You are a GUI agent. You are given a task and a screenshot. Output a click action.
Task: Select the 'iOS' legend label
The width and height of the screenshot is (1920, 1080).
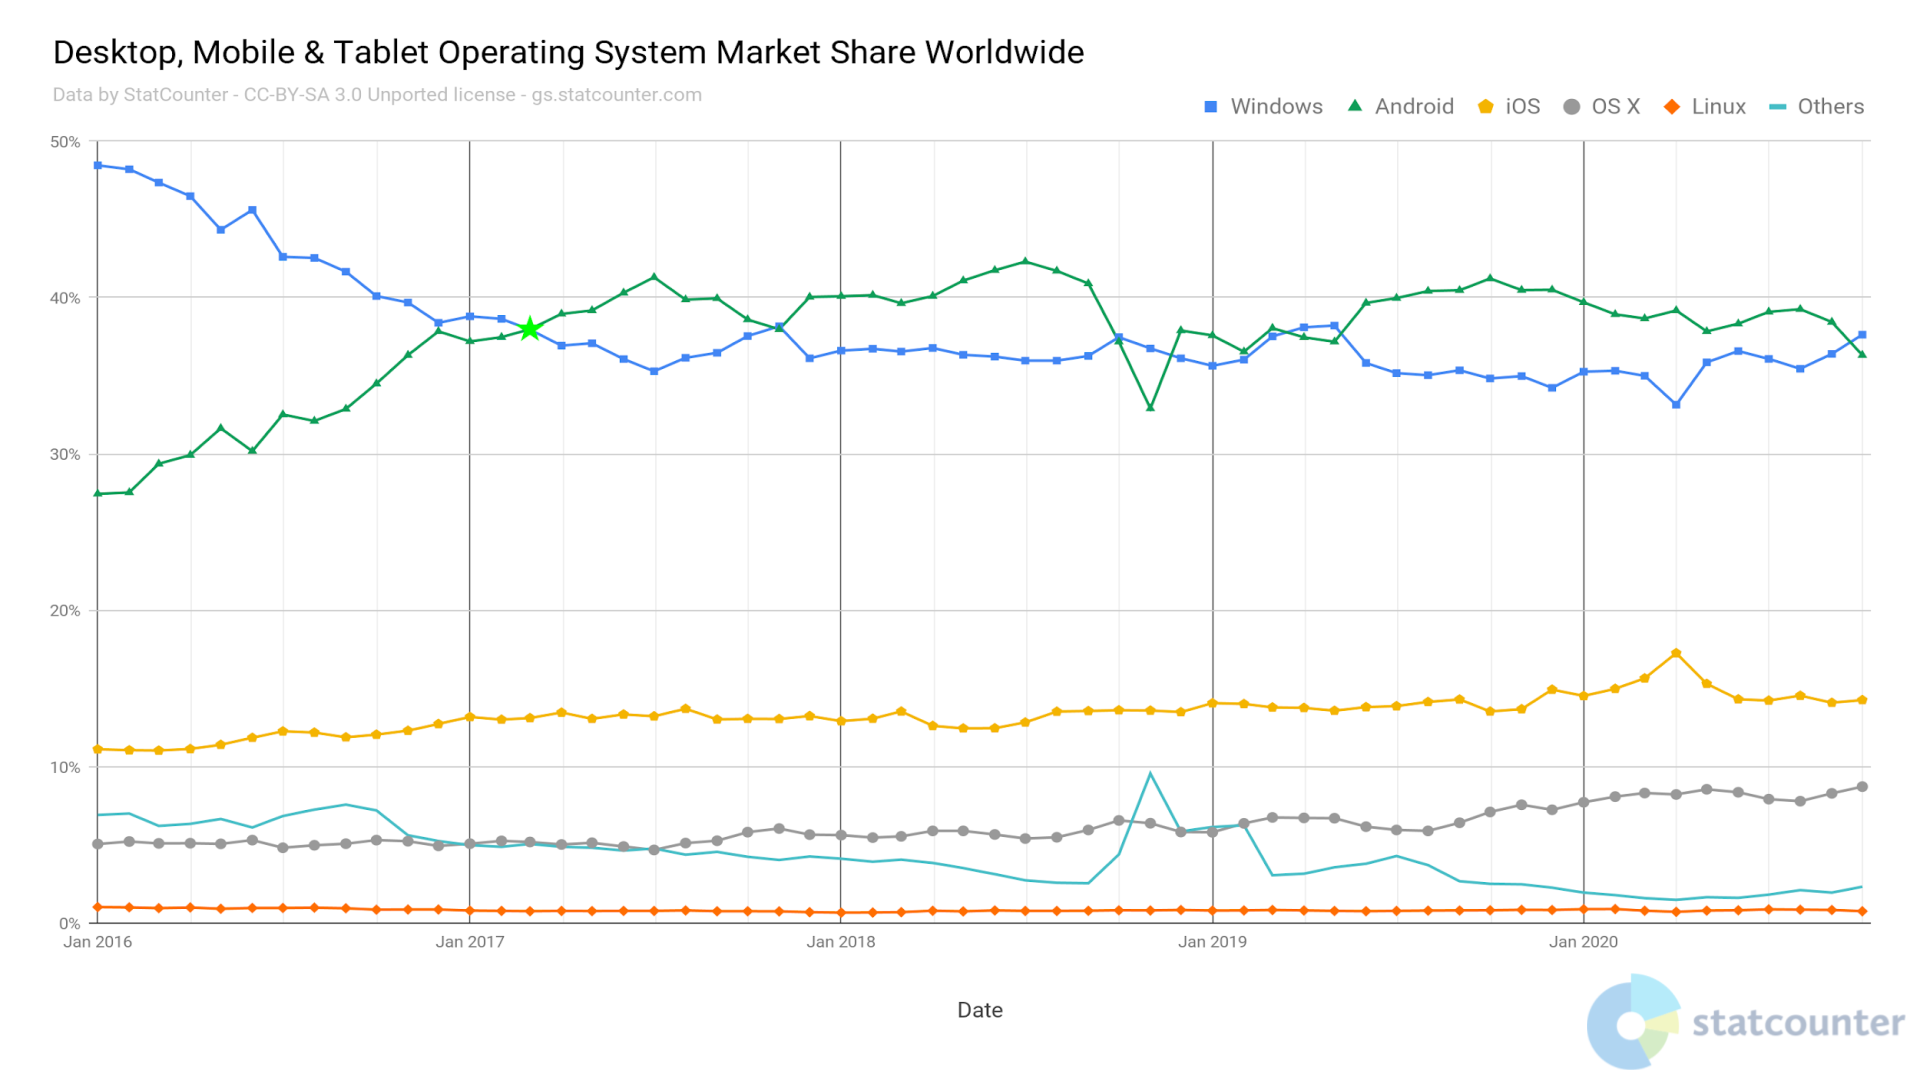pos(1523,106)
